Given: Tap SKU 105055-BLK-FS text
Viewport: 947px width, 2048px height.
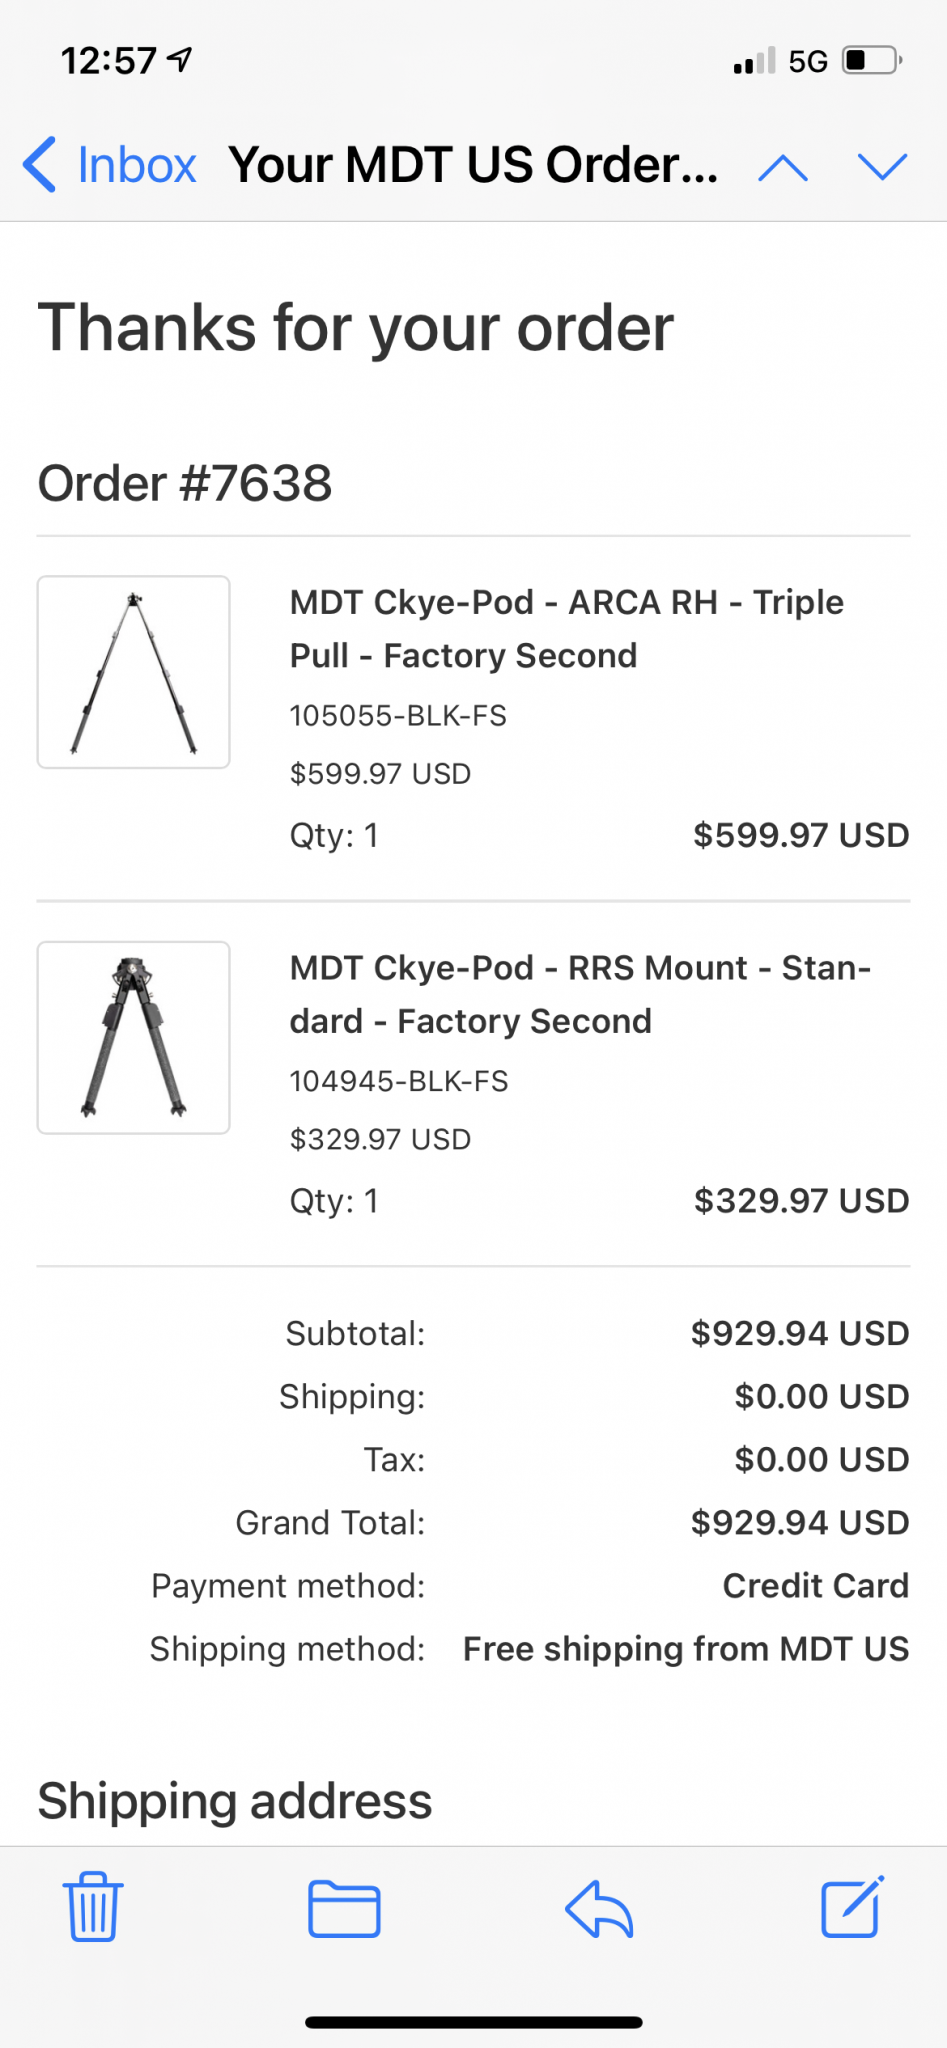Looking at the screenshot, I should click(x=398, y=716).
